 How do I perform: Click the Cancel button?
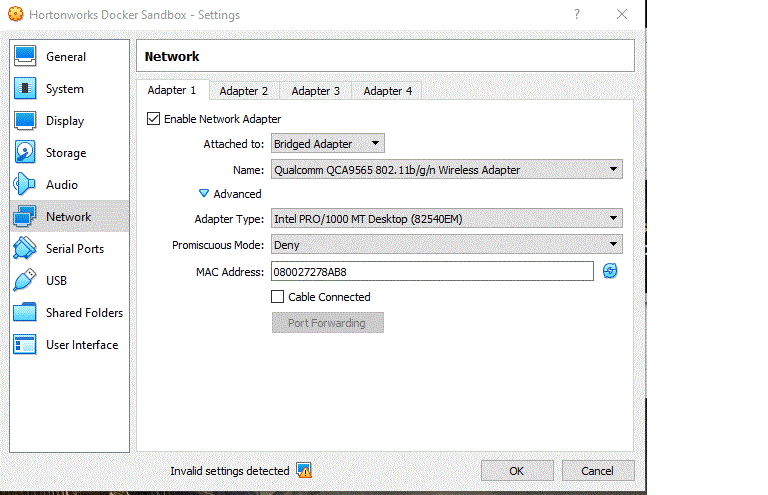coord(598,471)
